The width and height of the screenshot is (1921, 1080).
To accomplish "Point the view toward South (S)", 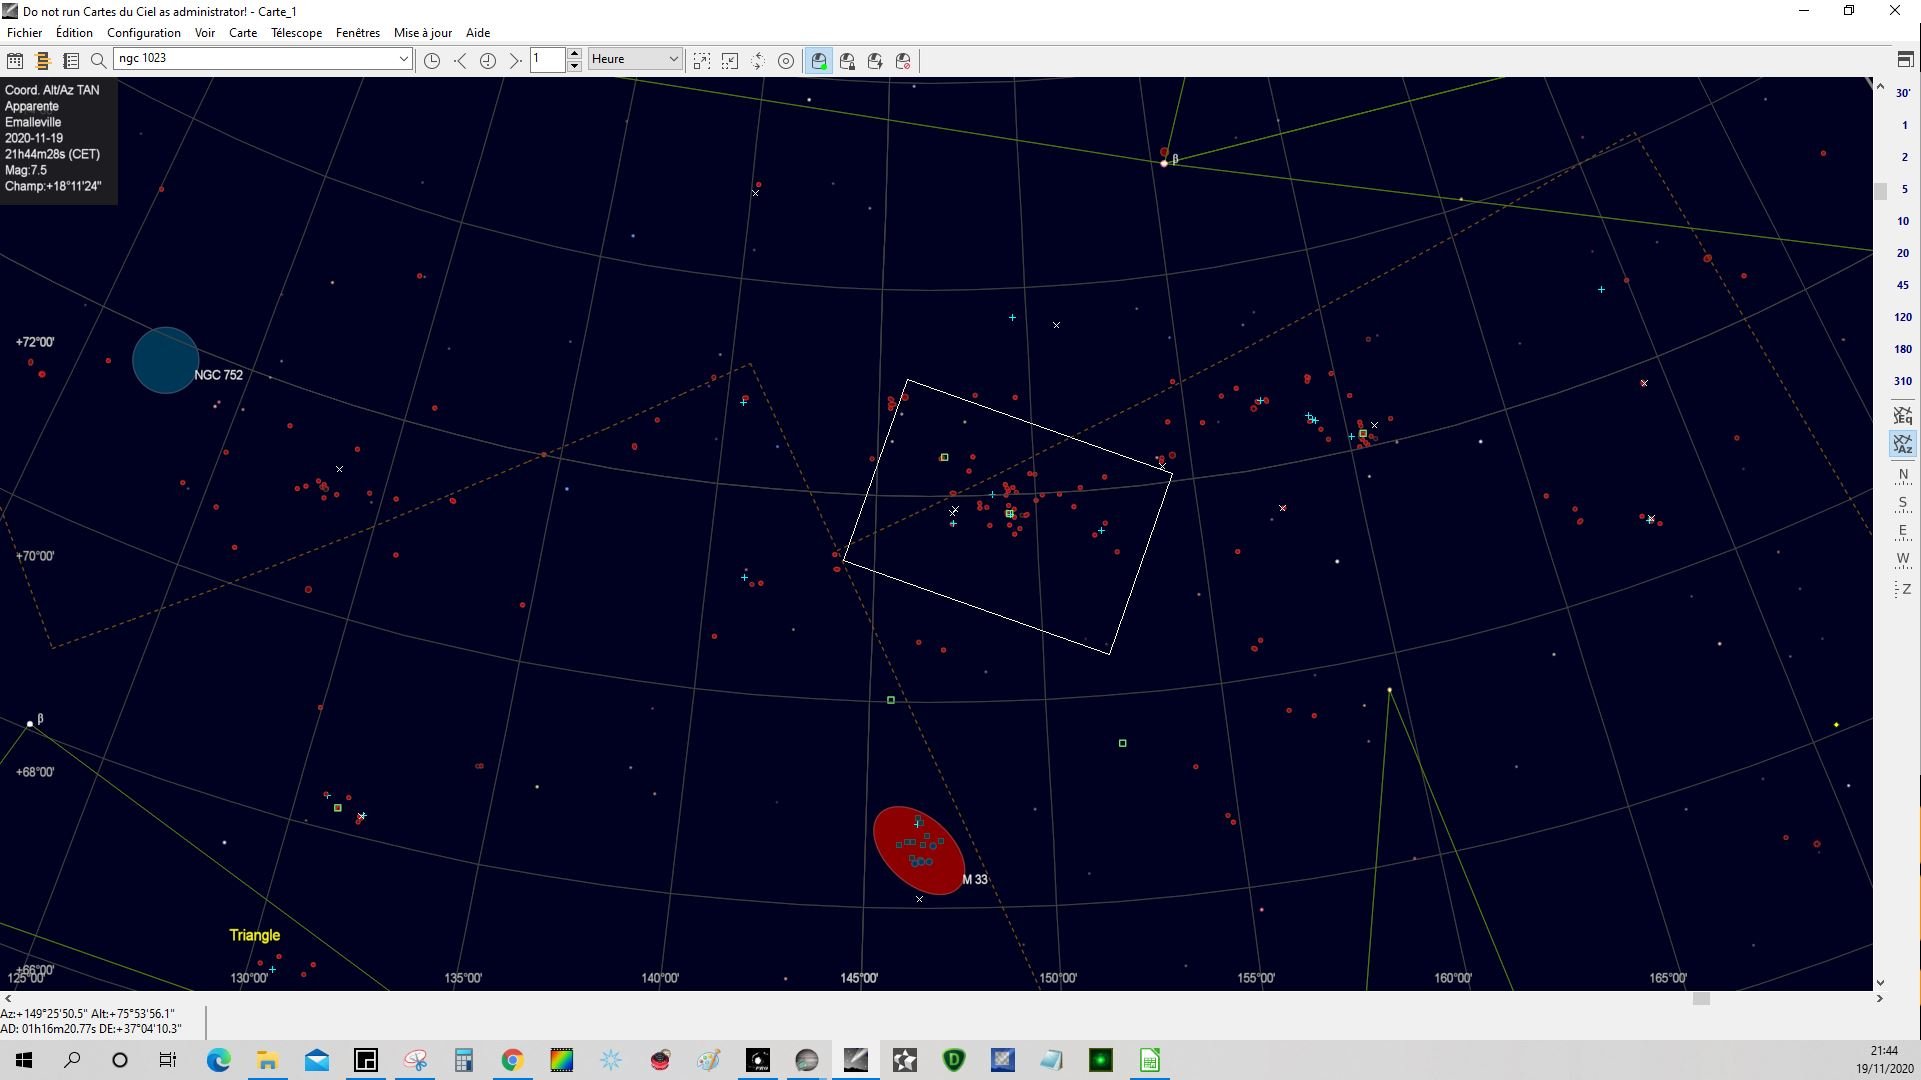I will click(x=1903, y=503).
